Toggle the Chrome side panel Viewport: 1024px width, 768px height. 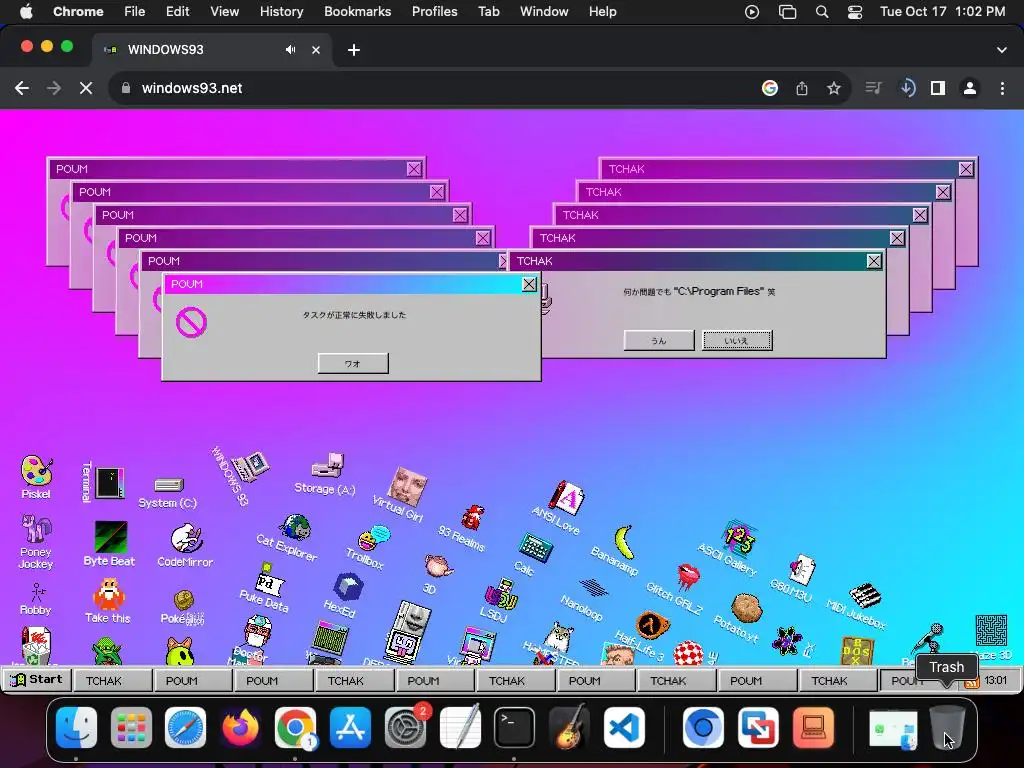938,88
